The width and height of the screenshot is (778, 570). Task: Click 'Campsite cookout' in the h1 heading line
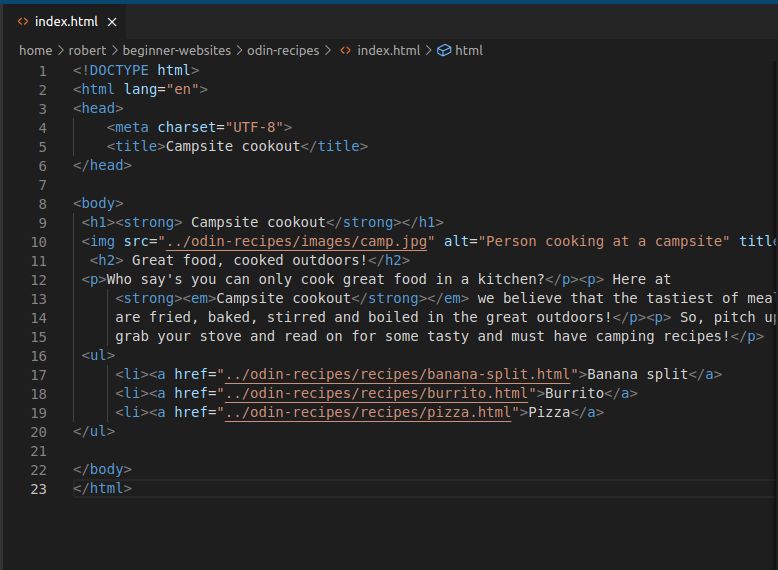259,222
